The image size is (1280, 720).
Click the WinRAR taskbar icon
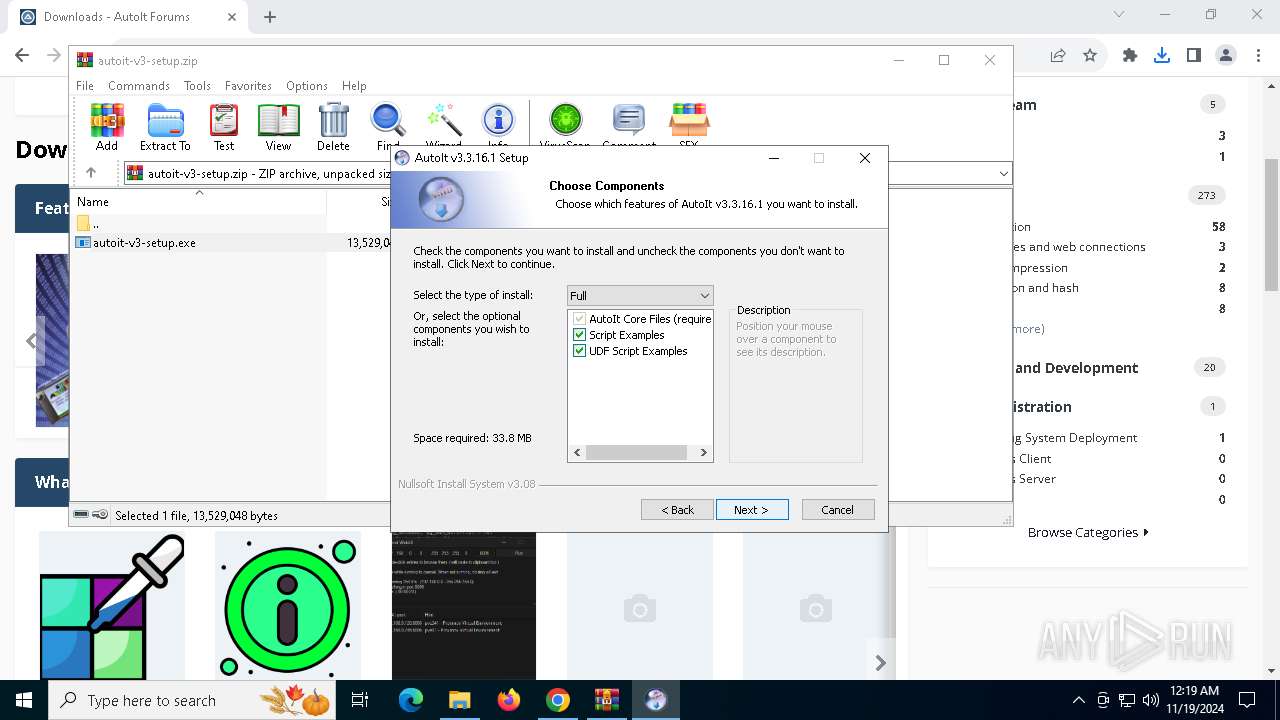pyautogui.click(x=606, y=700)
